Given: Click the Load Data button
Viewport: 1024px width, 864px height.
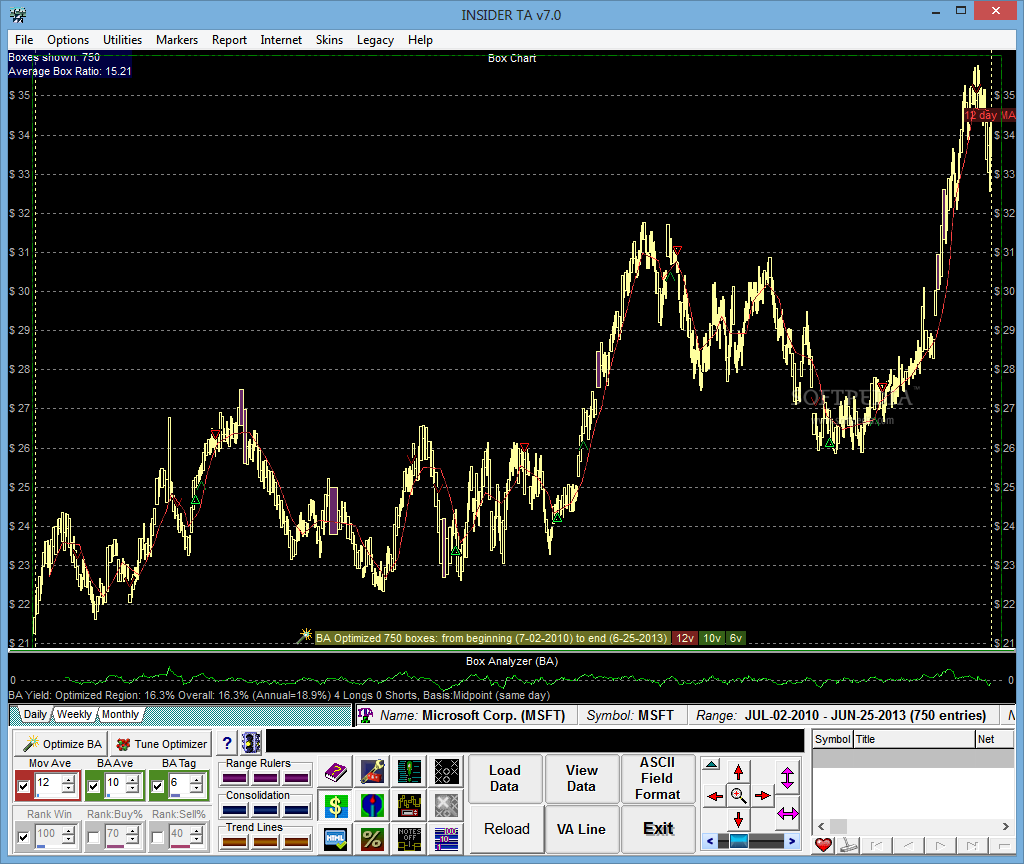Looking at the screenshot, I should (x=505, y=778).
